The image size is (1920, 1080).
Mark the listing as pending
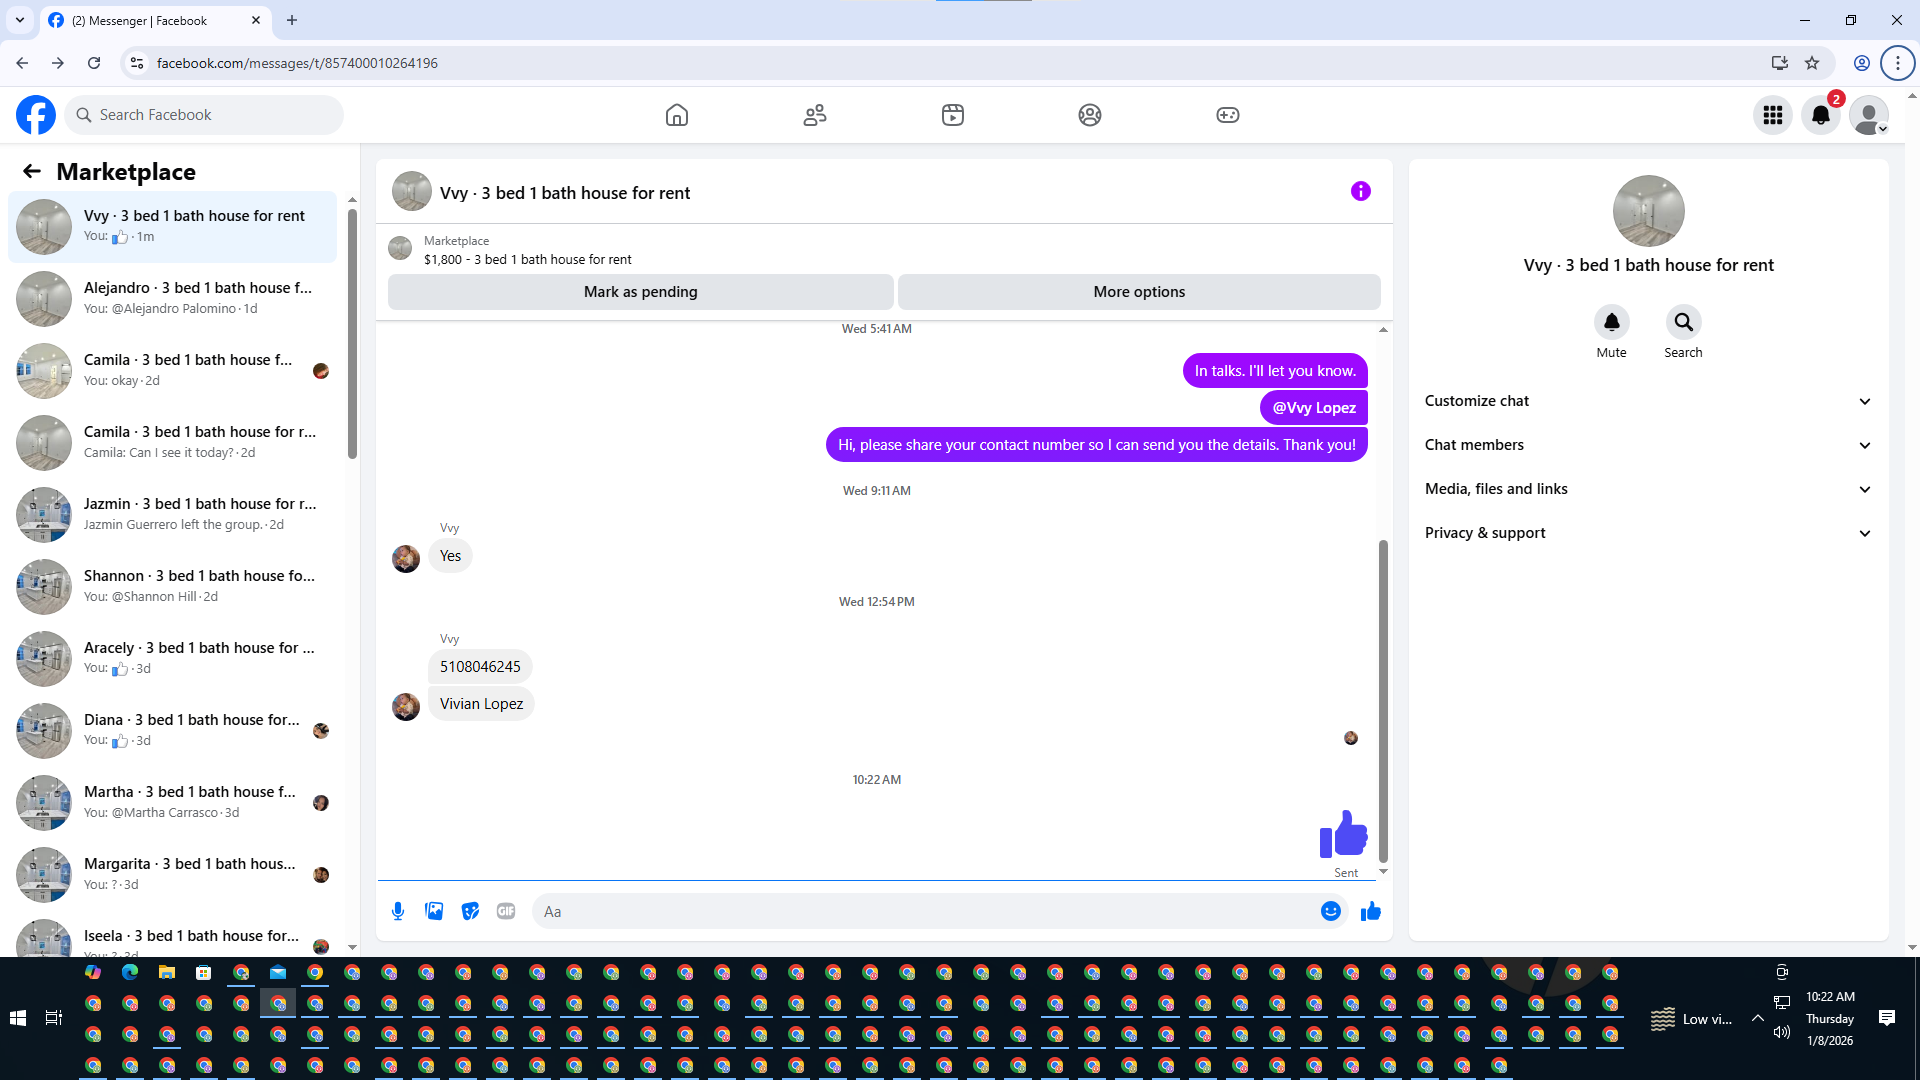pyautogui.click(x=641, y=292)
